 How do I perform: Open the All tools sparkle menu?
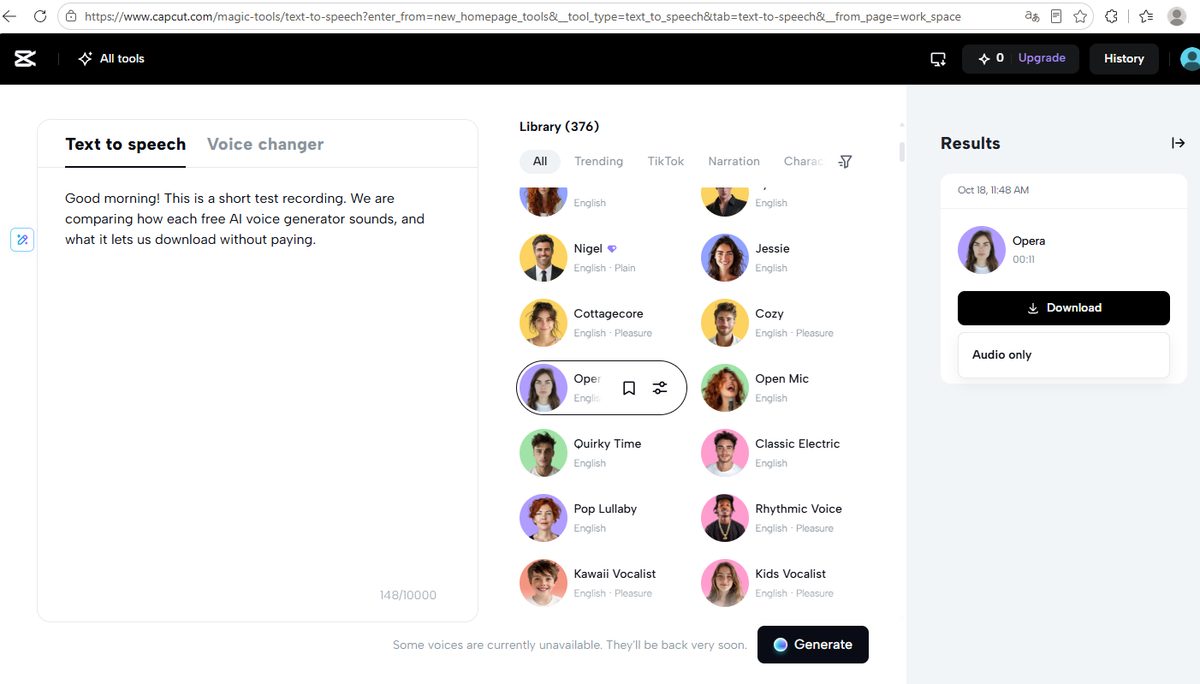coord(86,59)
